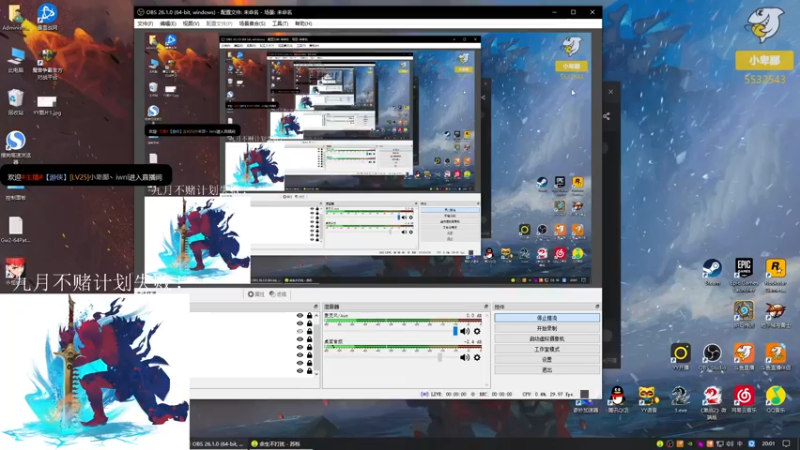Enable 工作室模式 studio mode
Image resolution: width=800 pixels, height=450 pixels.
point(547,349)
